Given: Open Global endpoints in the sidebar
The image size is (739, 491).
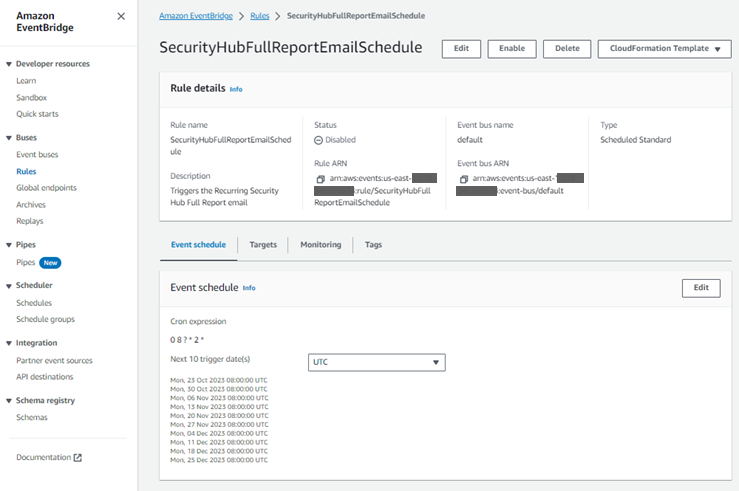Looking at the screenshot, I should click(x=46, y=188).
